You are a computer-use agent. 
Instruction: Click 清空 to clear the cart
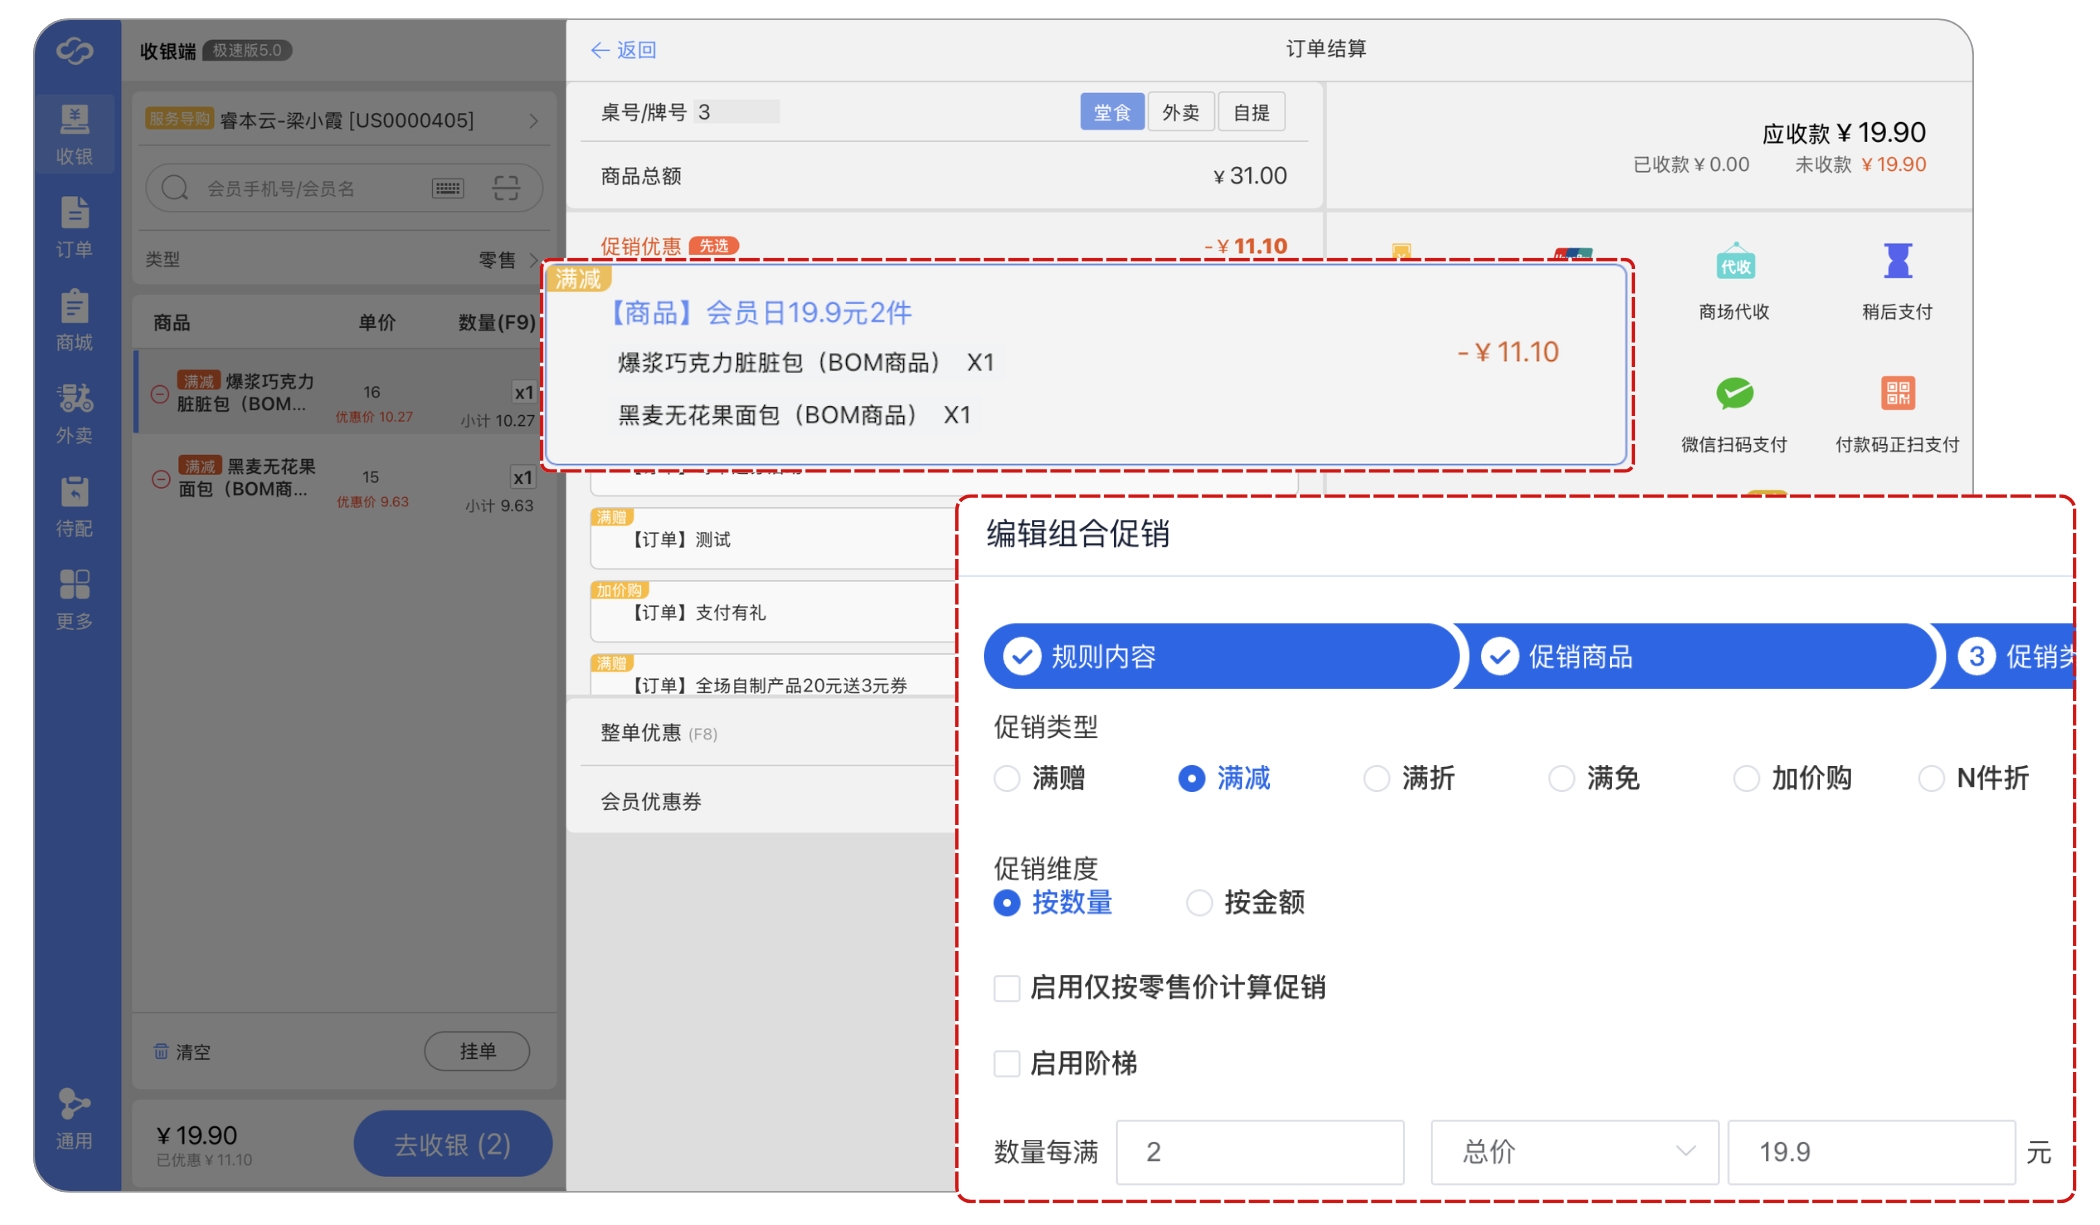tap(182, 1052)
